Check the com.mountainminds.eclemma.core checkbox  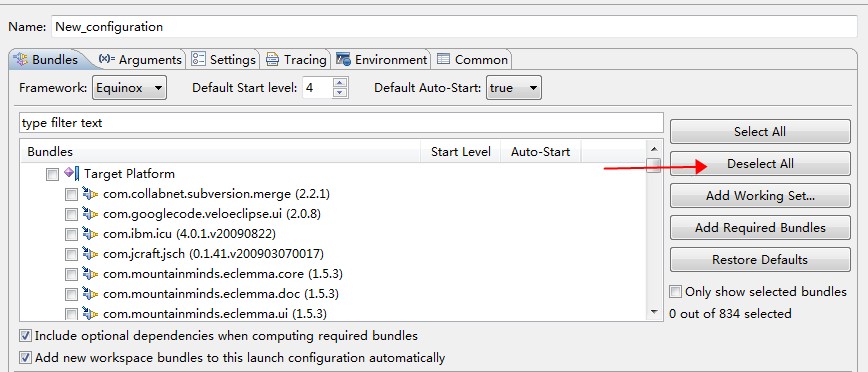click(x=71, y=275)
